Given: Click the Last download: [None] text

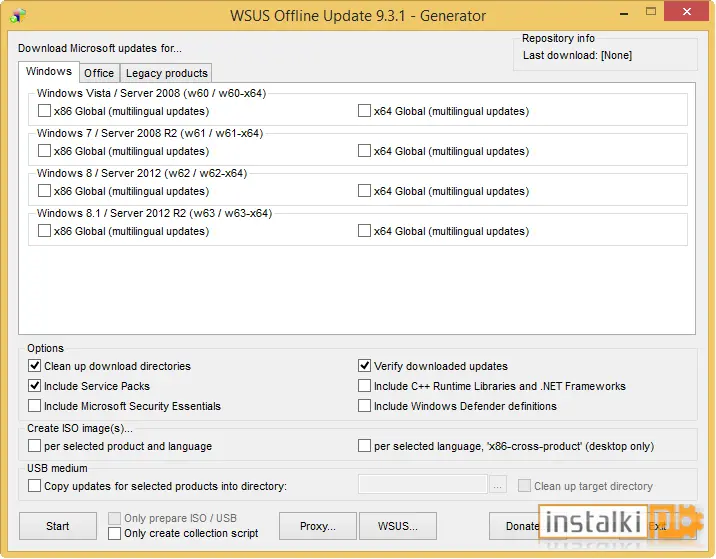Looking at the screenshot, I should [x=577, y=55].
